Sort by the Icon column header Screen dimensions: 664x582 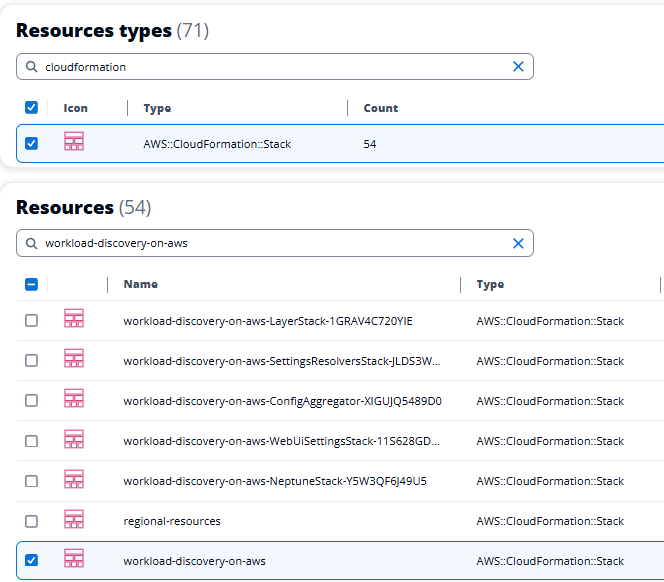pos(75,108)
